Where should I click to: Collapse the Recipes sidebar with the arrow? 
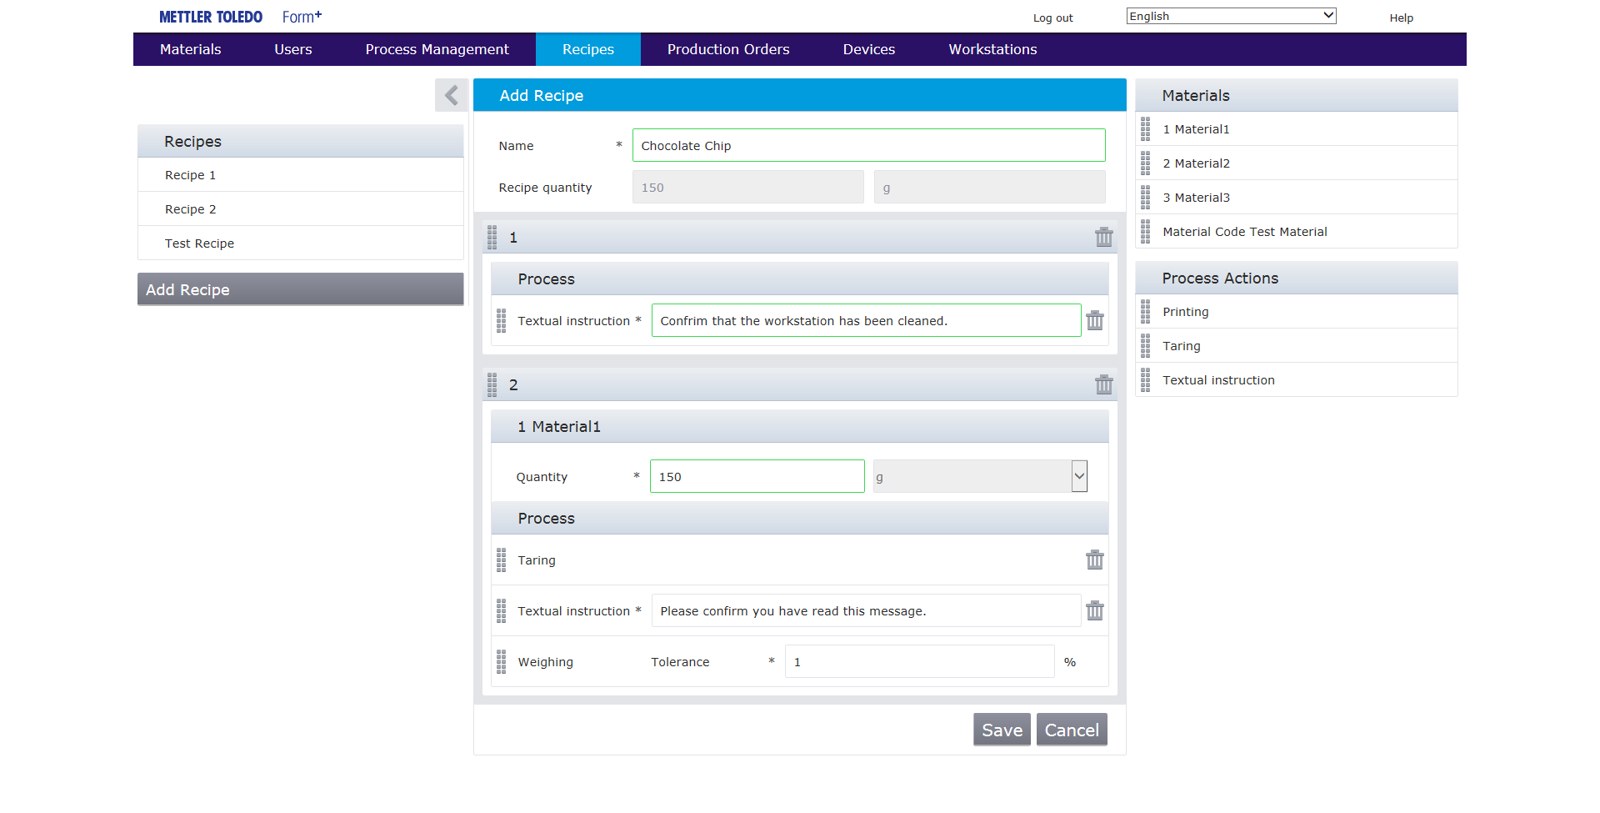pos(451,95)
